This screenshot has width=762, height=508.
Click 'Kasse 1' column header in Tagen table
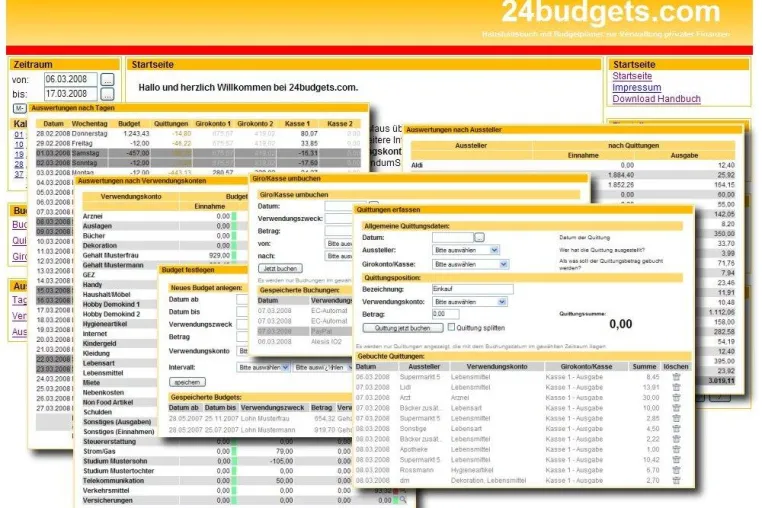297,123
